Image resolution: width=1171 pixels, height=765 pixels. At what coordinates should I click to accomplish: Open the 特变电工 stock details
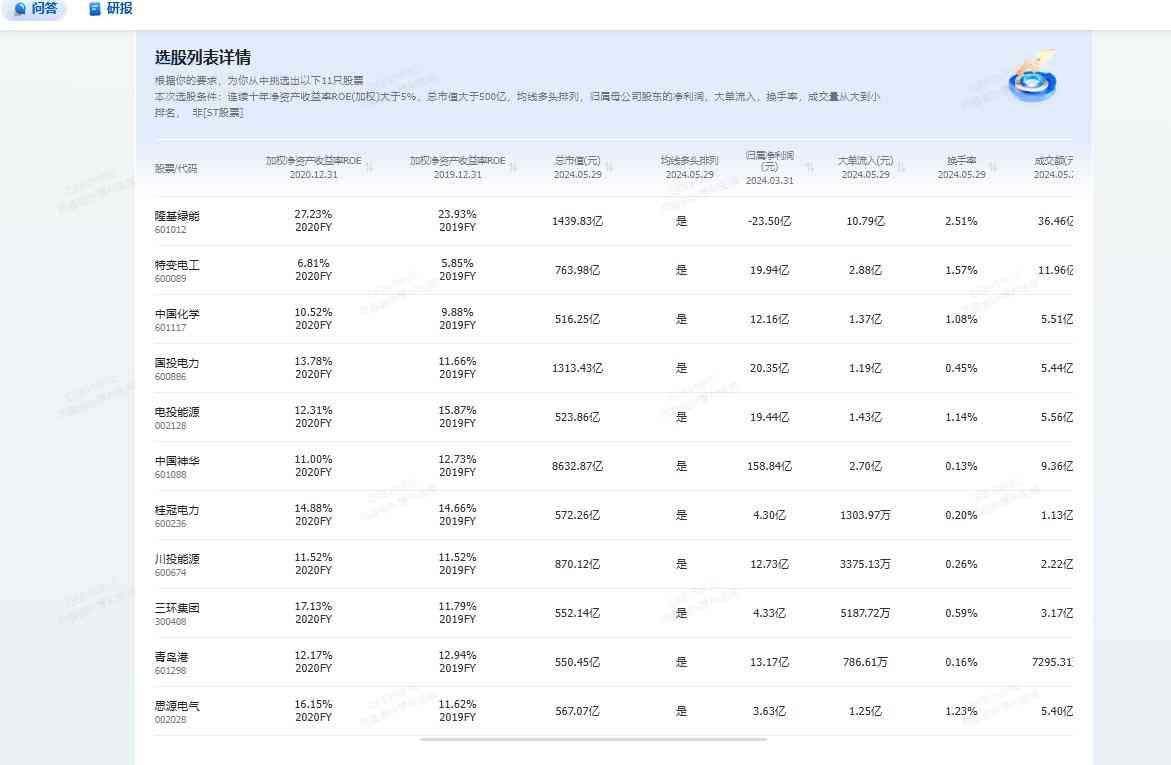(178, 263)
